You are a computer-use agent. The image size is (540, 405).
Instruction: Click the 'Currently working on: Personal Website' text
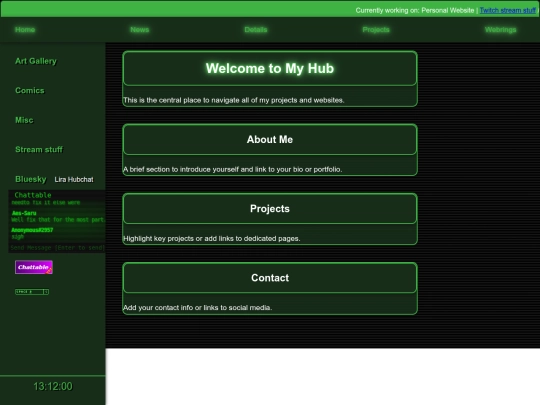415,10
